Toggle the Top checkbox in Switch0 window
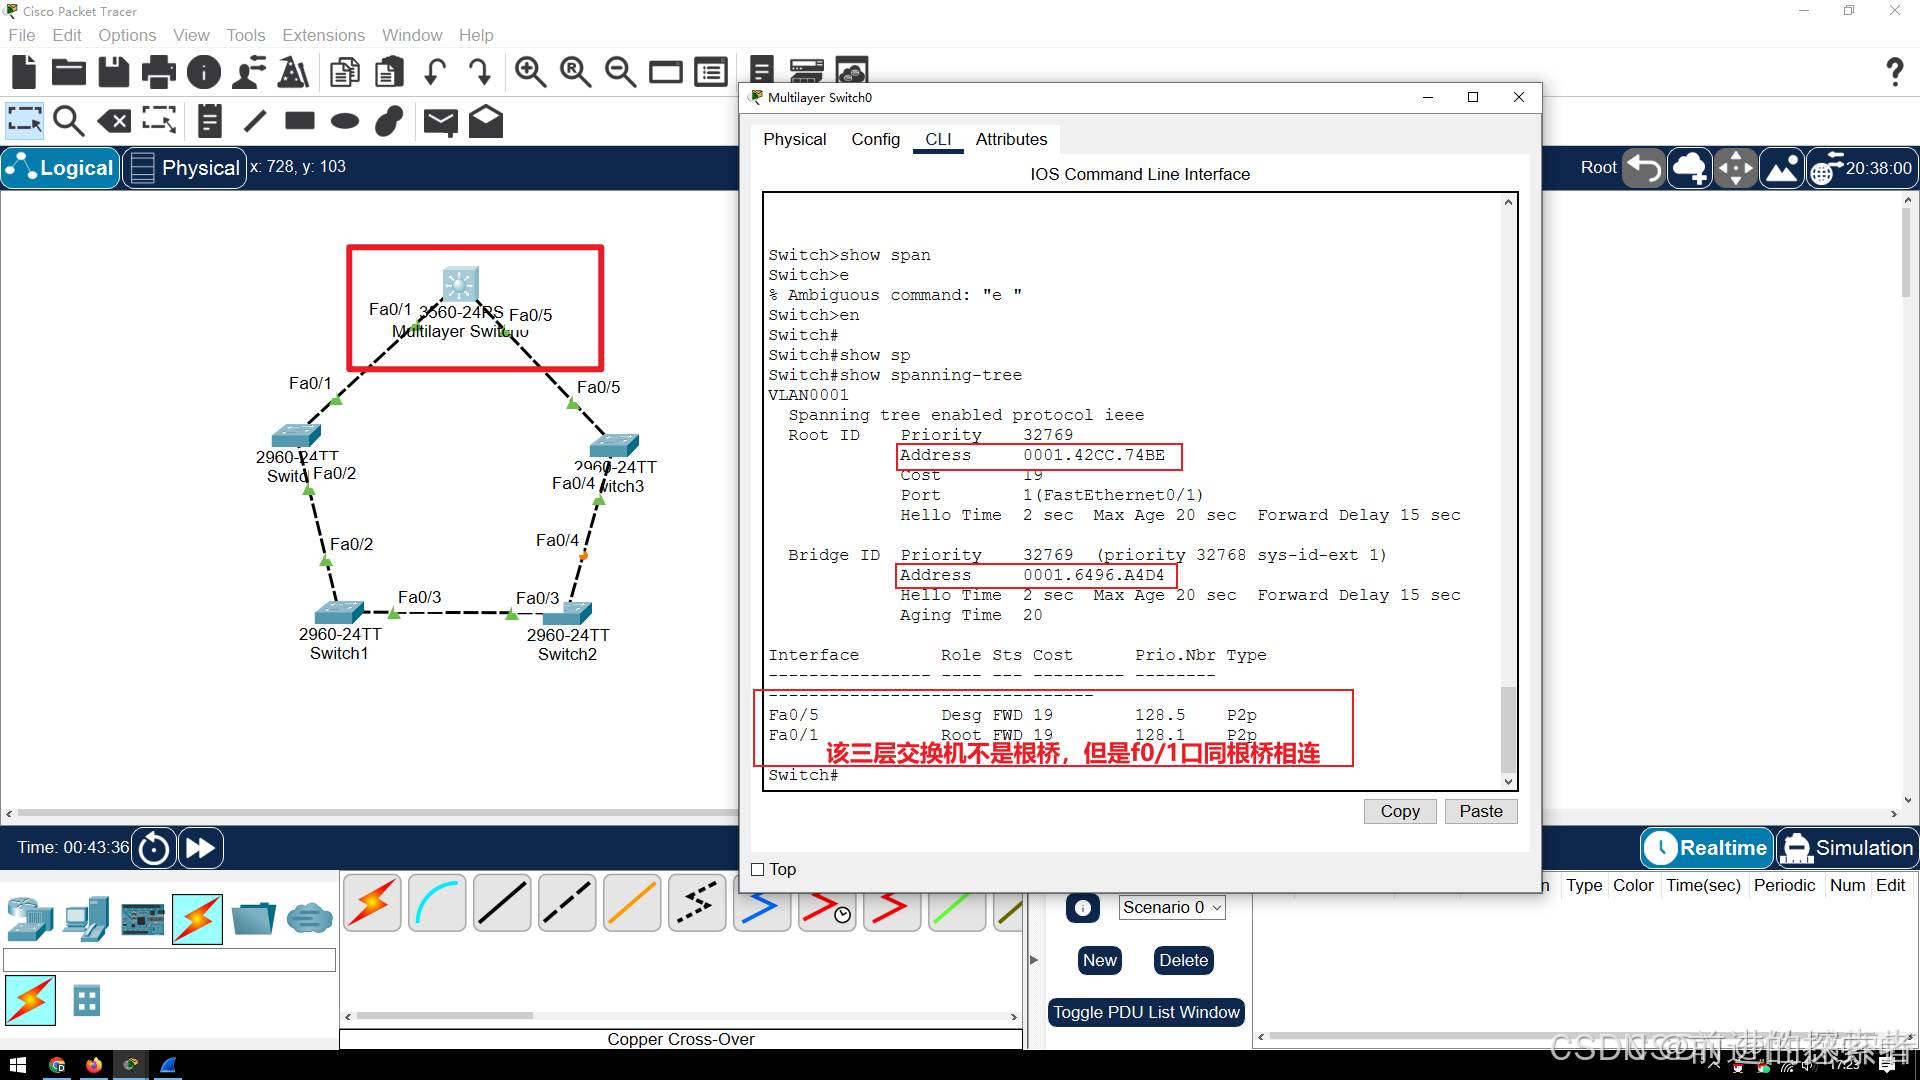This screenshot has width=1920, height=1080. [x=757, y=870]
